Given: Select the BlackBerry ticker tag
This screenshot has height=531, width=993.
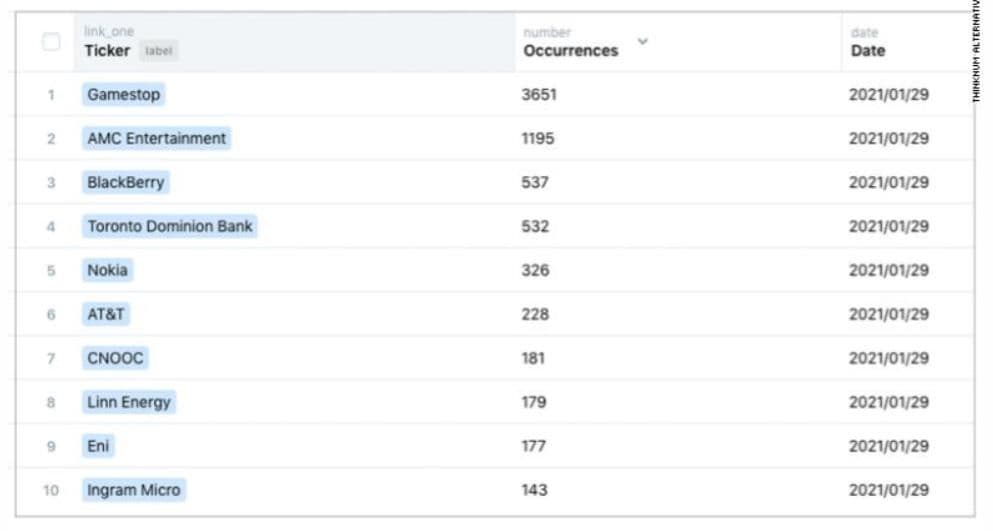Looking at the screenshot, I should (126, 183).
